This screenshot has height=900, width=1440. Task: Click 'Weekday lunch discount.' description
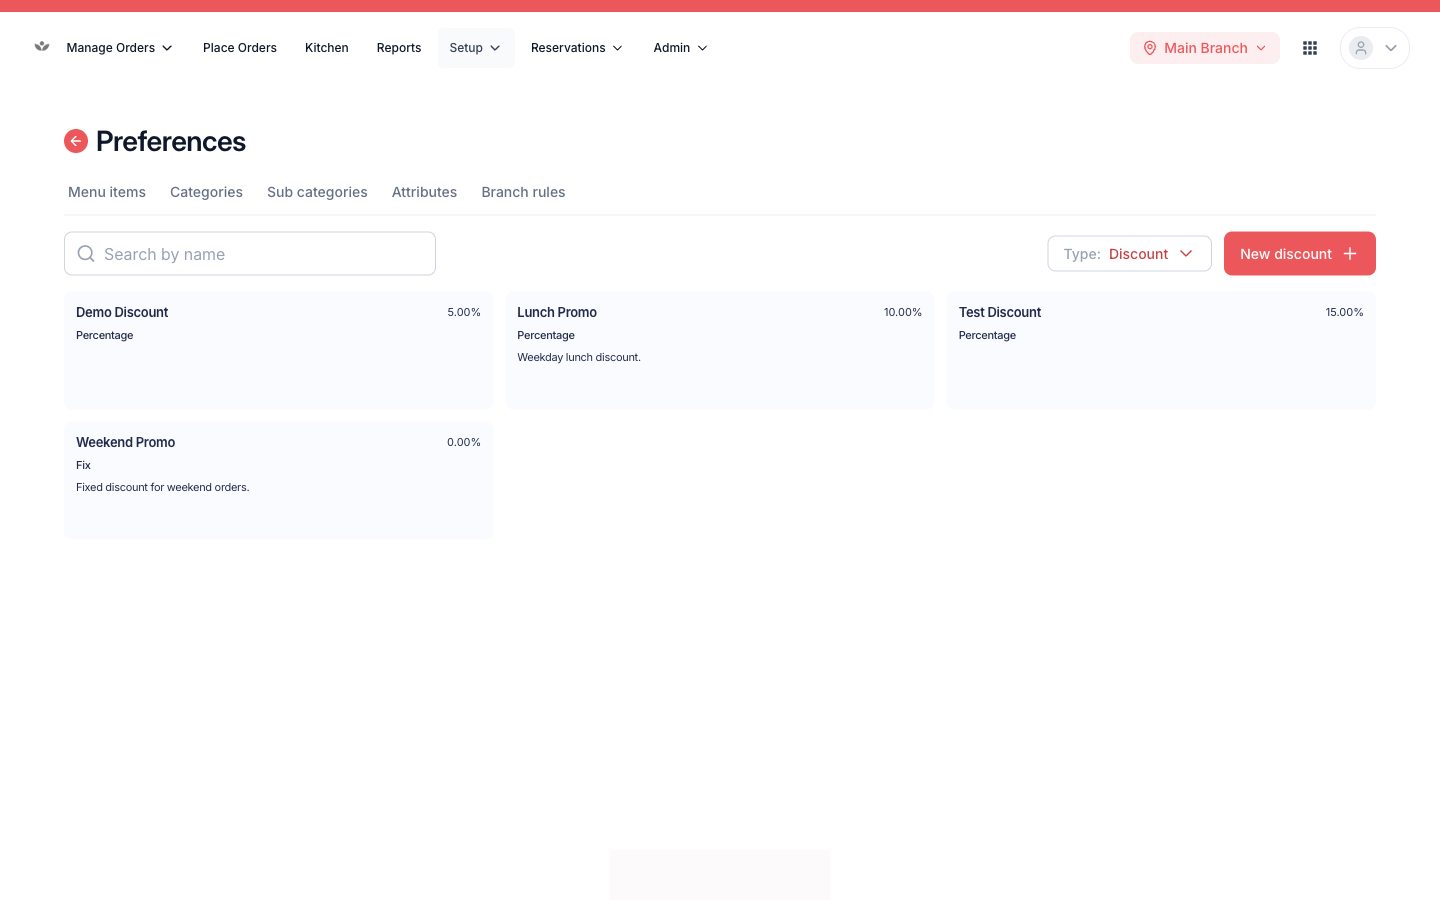[x=579, y=357]
